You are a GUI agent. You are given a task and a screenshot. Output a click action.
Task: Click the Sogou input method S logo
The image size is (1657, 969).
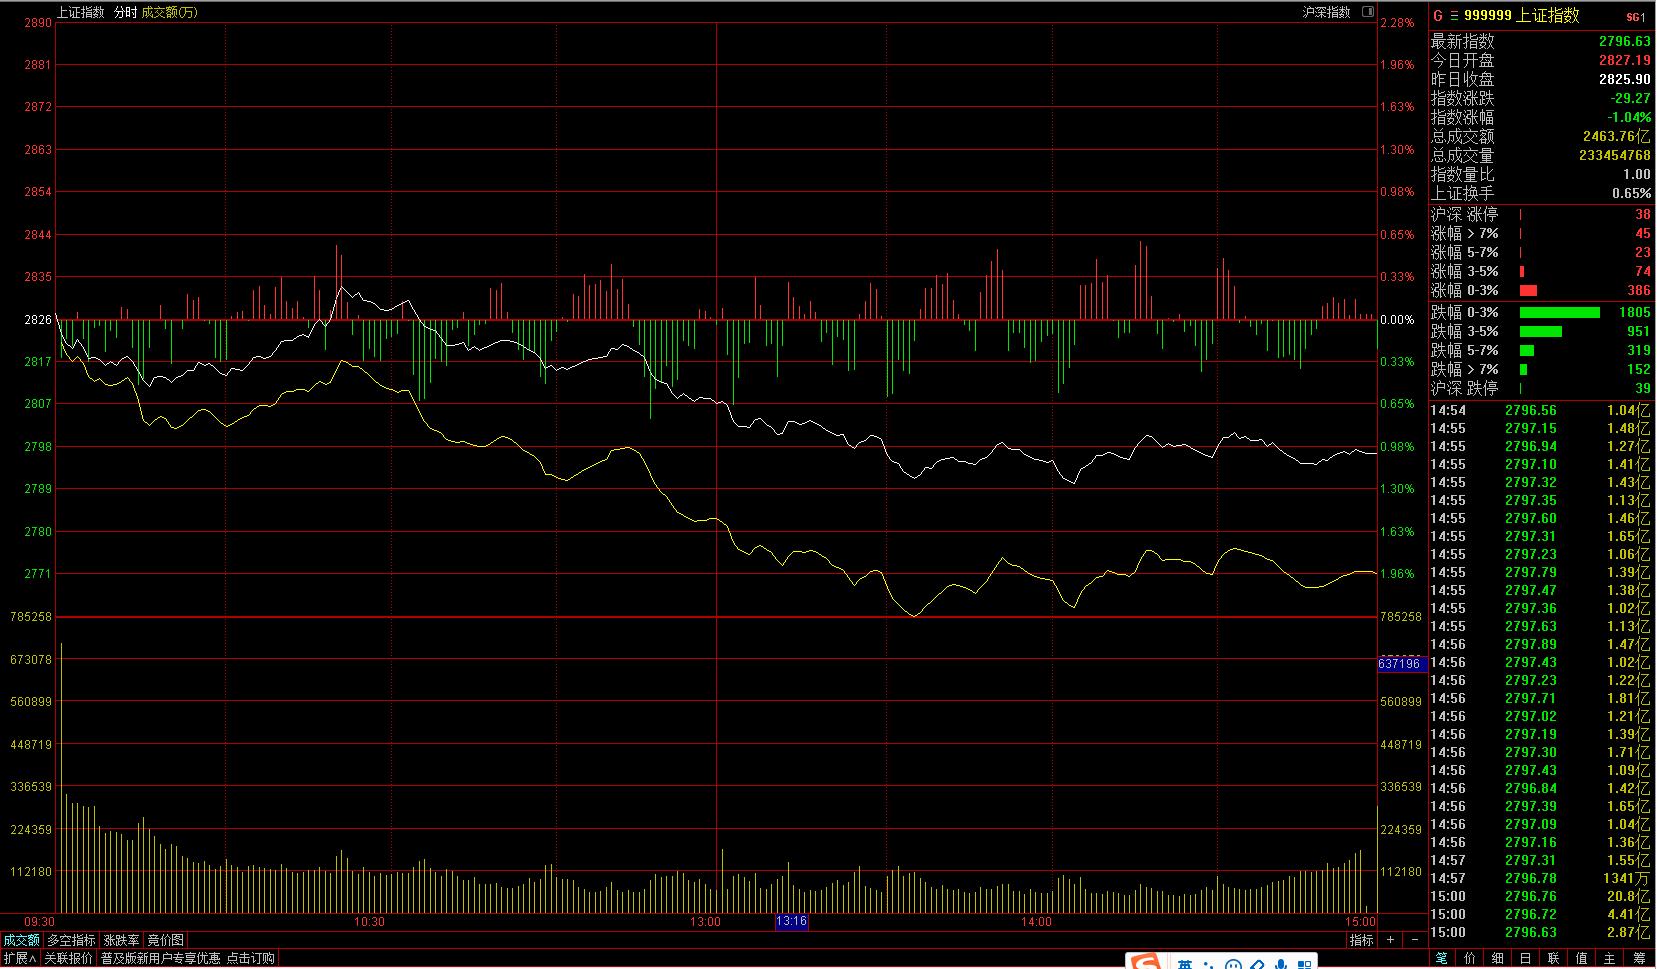1145,962
